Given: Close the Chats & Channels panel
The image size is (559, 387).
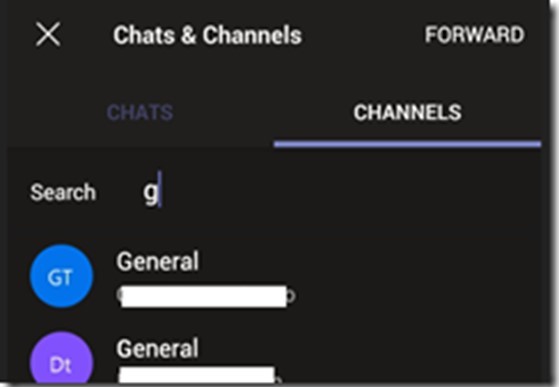Looking at the screenshot, I should click(x=48, y=34).
